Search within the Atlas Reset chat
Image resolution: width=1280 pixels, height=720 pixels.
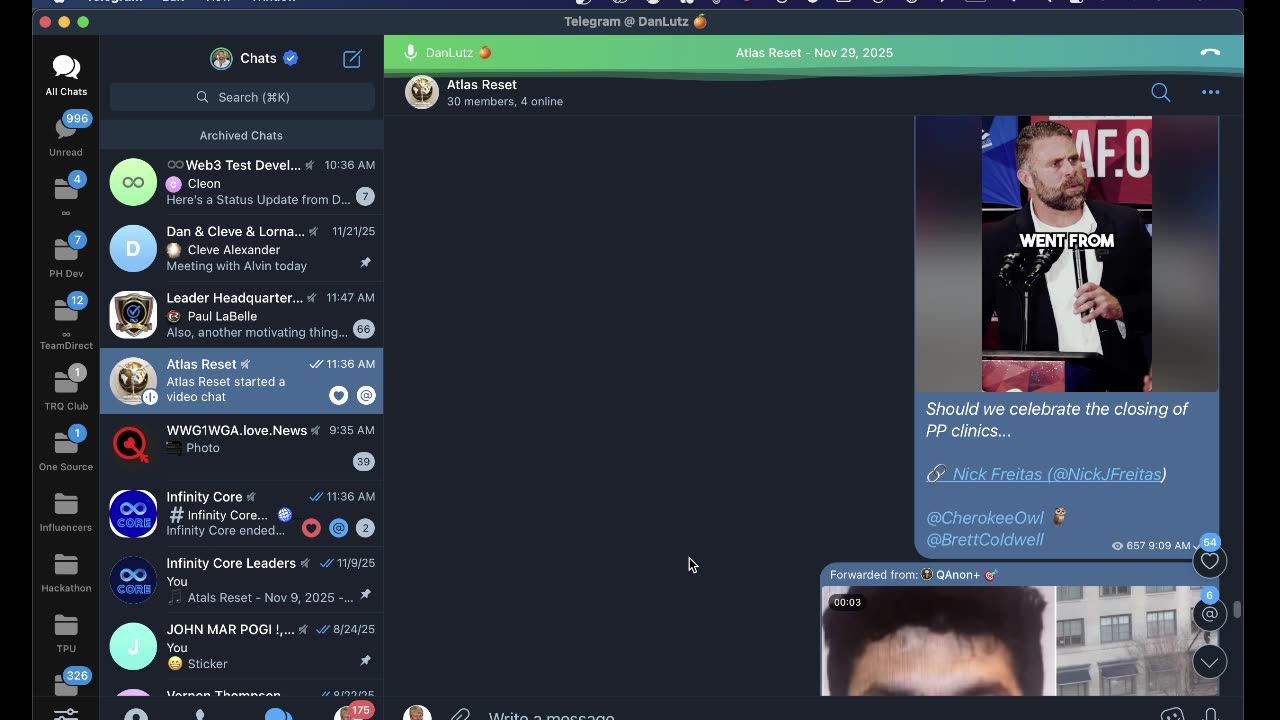[x=1160, y=92]
